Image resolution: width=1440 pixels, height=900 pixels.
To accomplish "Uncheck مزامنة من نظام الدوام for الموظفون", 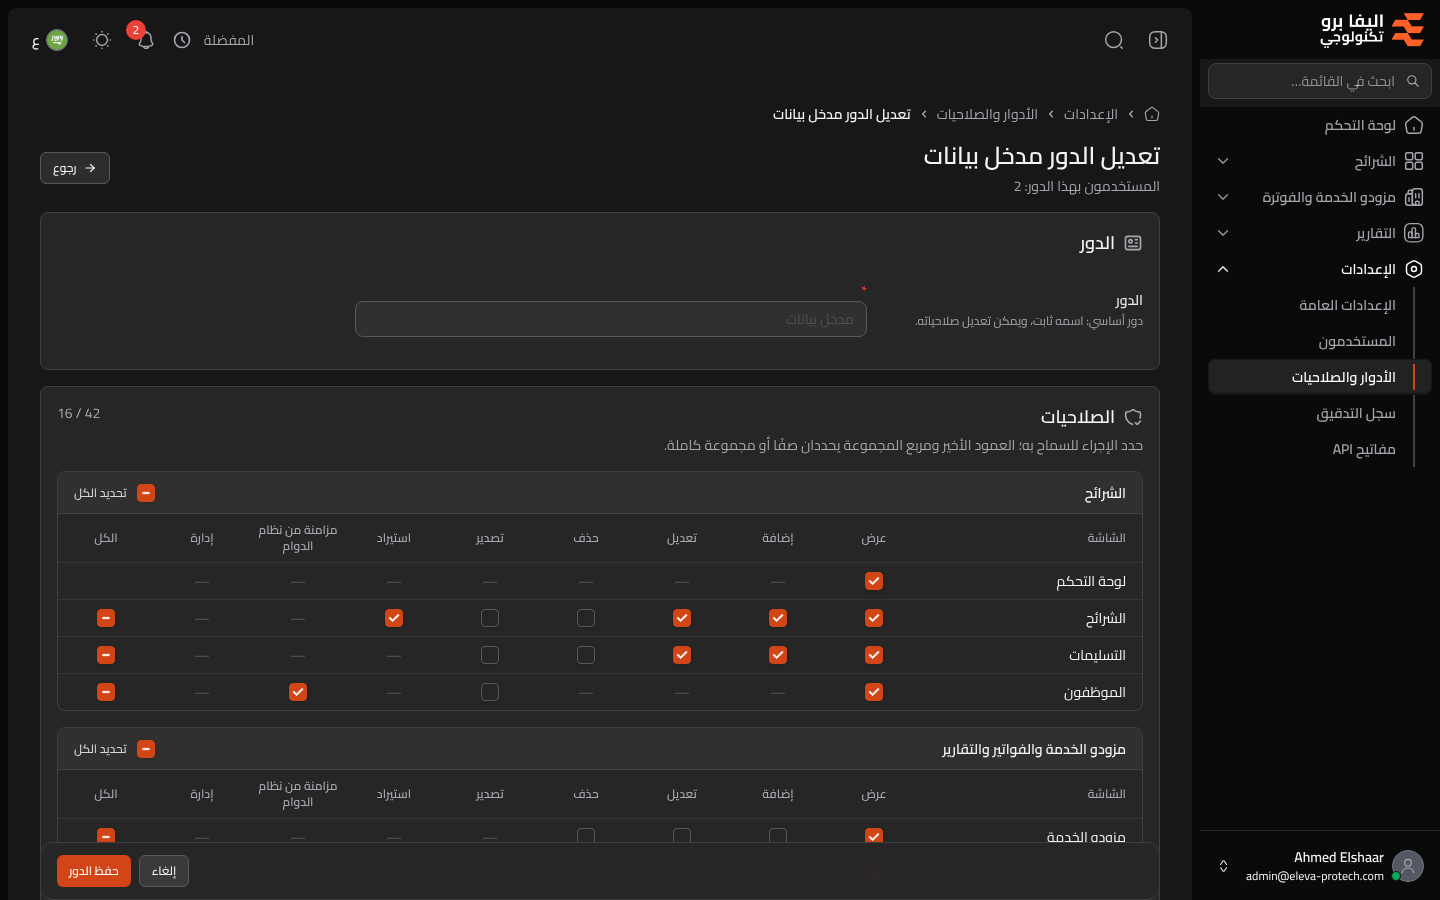I will pos(298,692).
